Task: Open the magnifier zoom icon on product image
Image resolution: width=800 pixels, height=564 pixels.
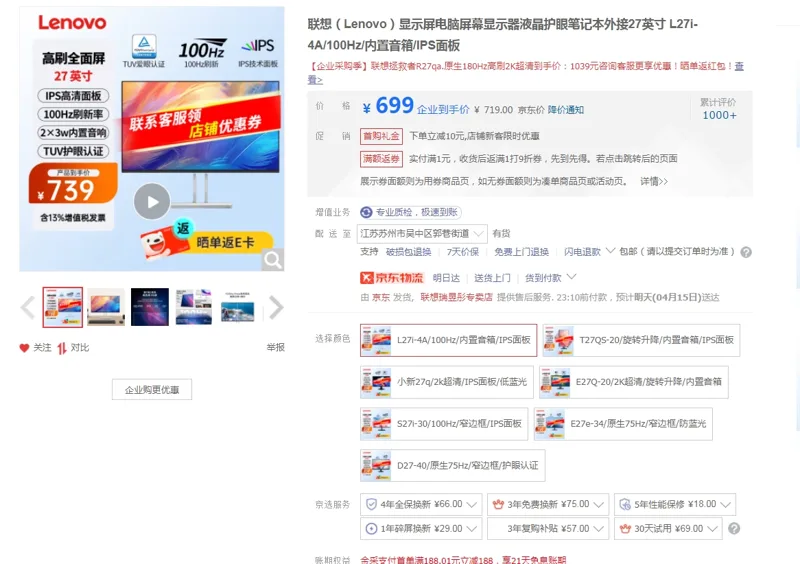Action: (272, 260)
